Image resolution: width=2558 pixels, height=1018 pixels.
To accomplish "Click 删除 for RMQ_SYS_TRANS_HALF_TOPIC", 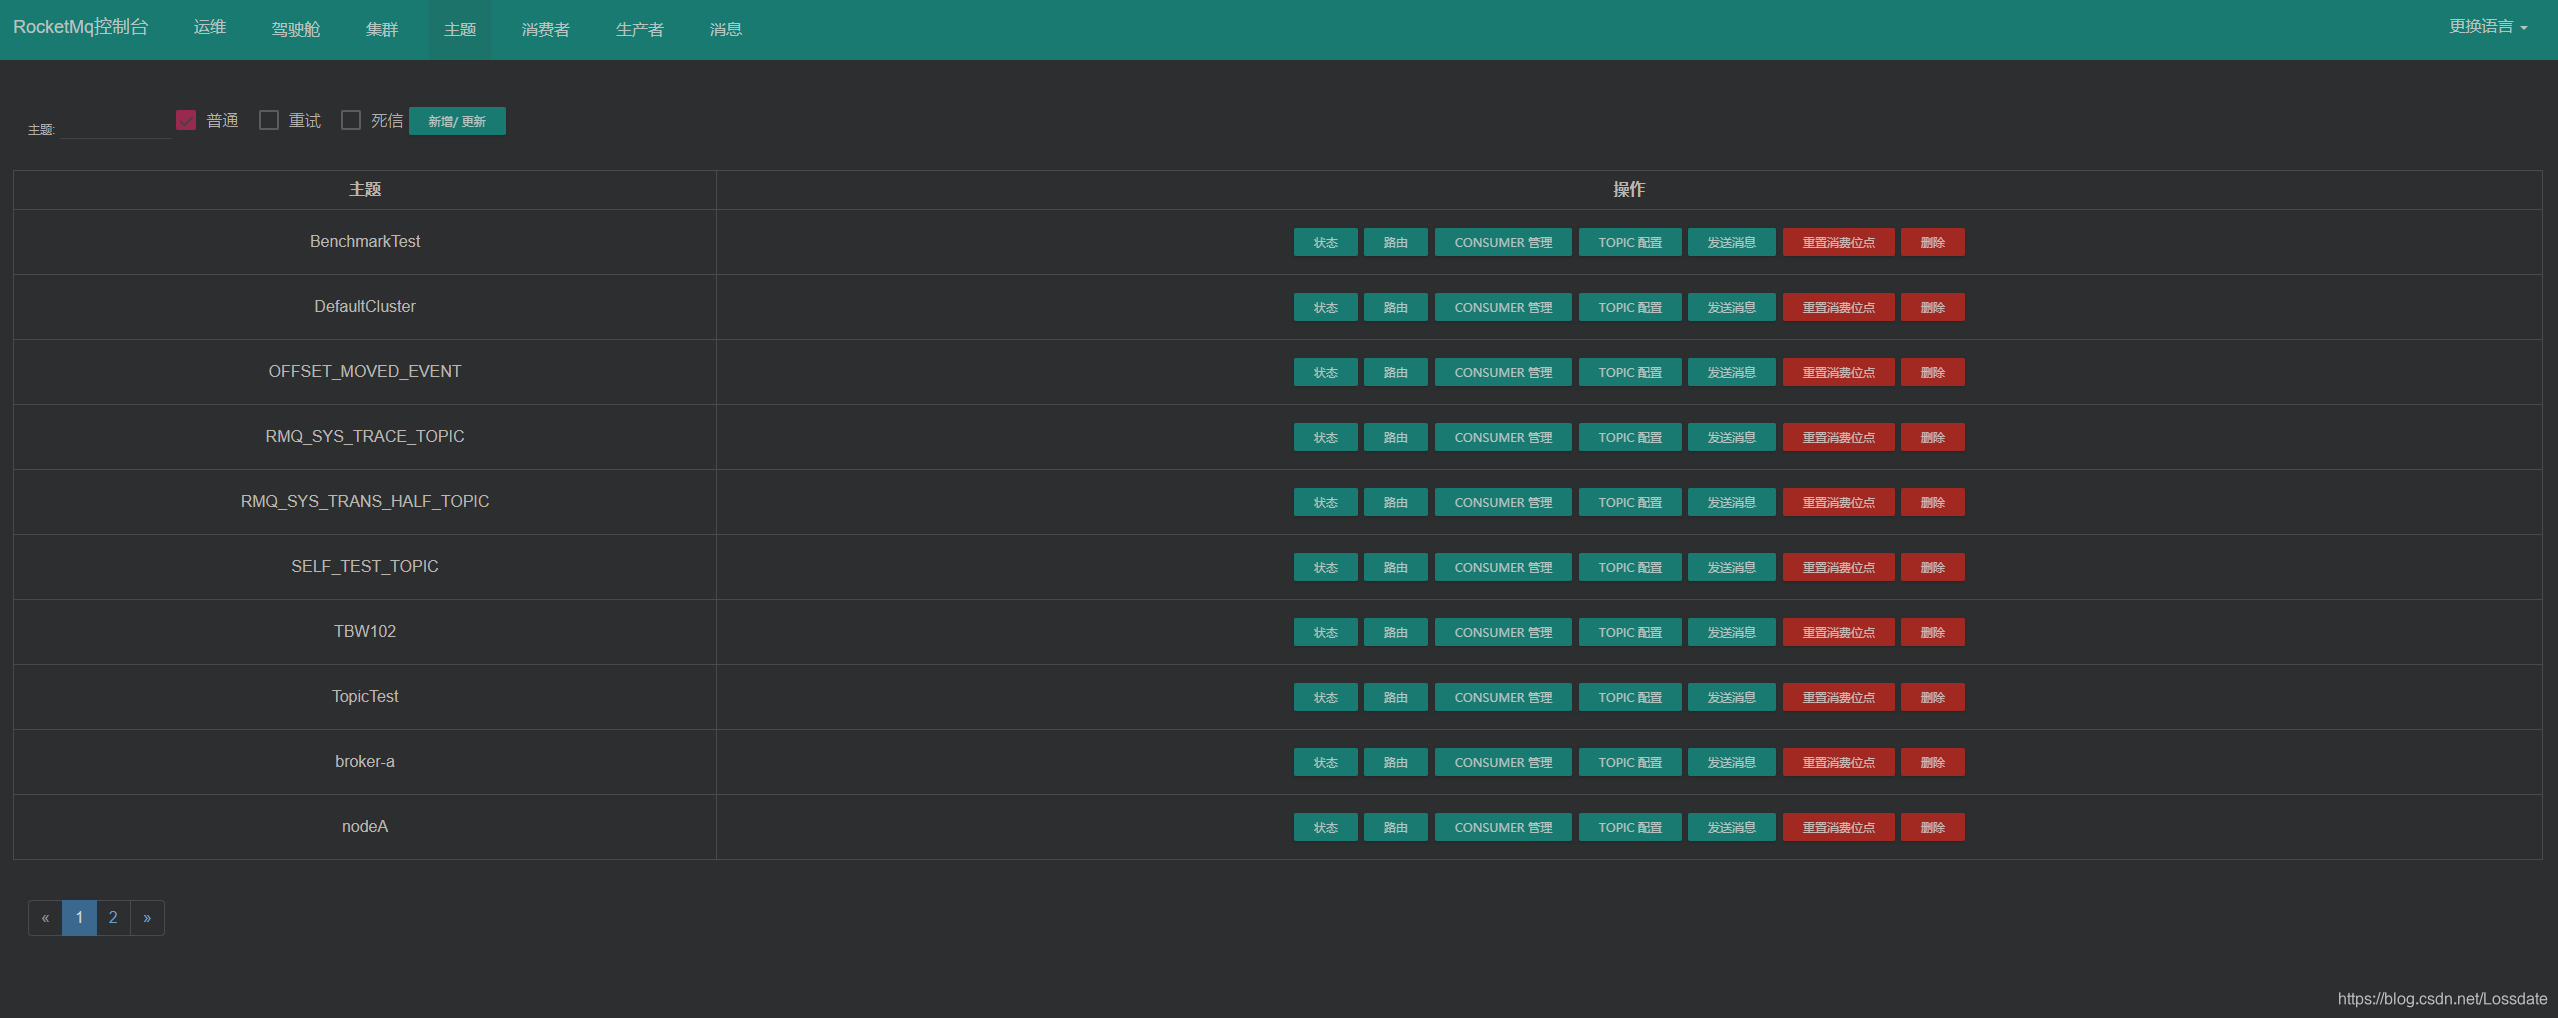I will tap(1933, 502).
